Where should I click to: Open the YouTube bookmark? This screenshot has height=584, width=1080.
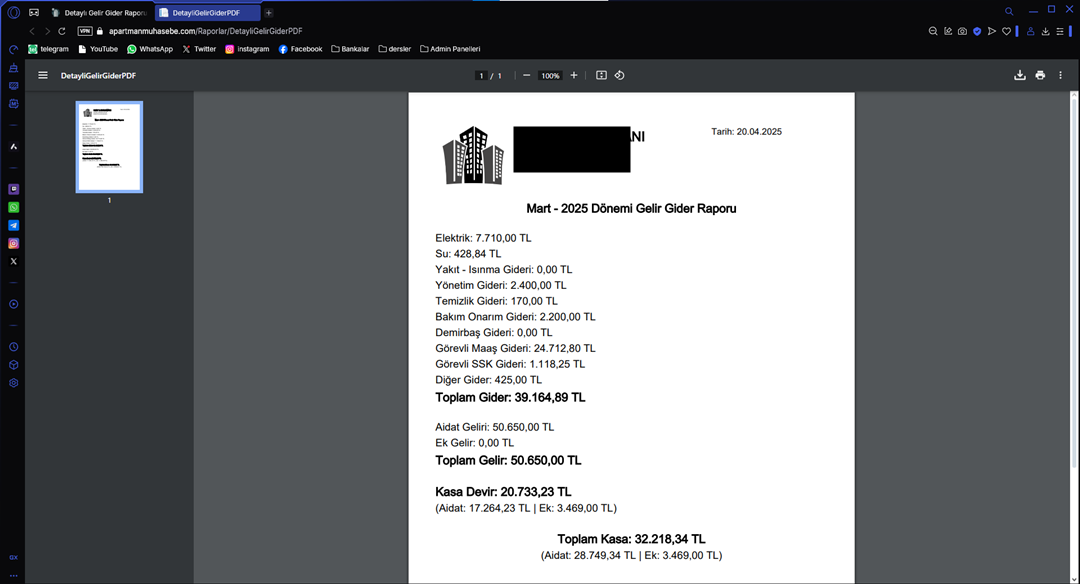point(98,49)
